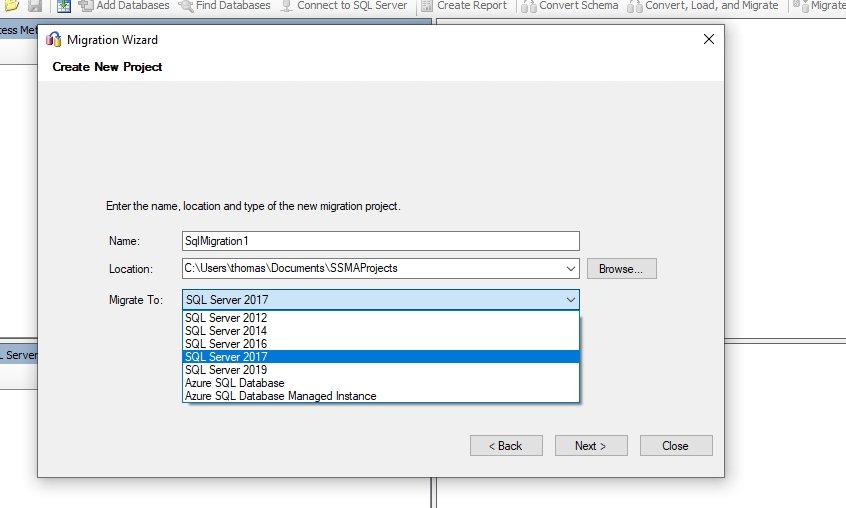Select Azure SQL Database Managed Instance
The height and width of the screenshot is (508, 846).
[x=280, y=396]
